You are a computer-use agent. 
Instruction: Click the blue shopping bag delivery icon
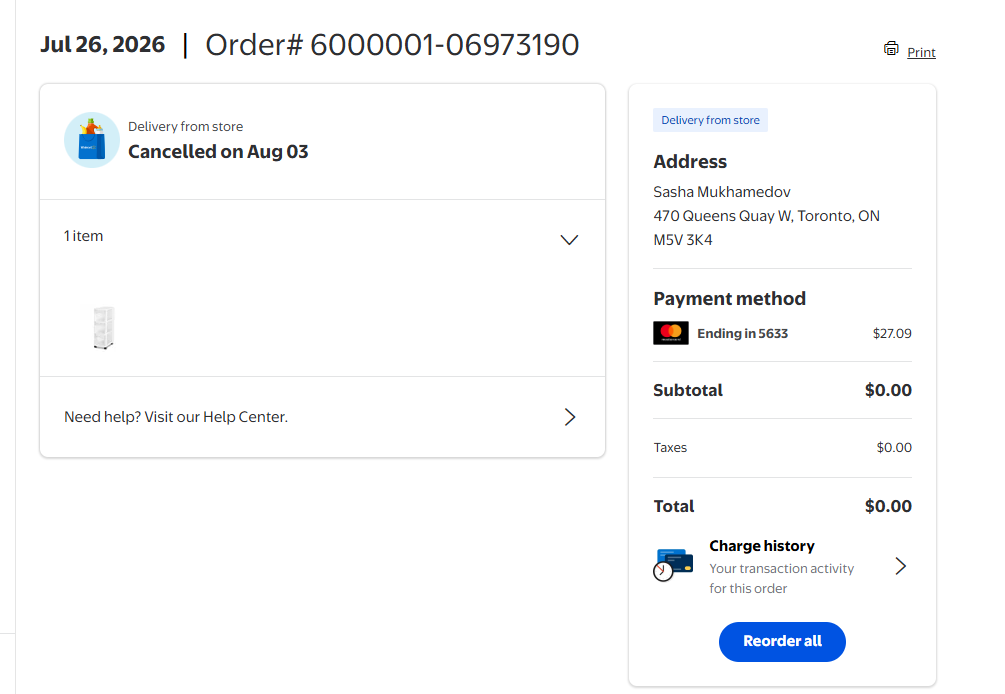click(92, 140)
